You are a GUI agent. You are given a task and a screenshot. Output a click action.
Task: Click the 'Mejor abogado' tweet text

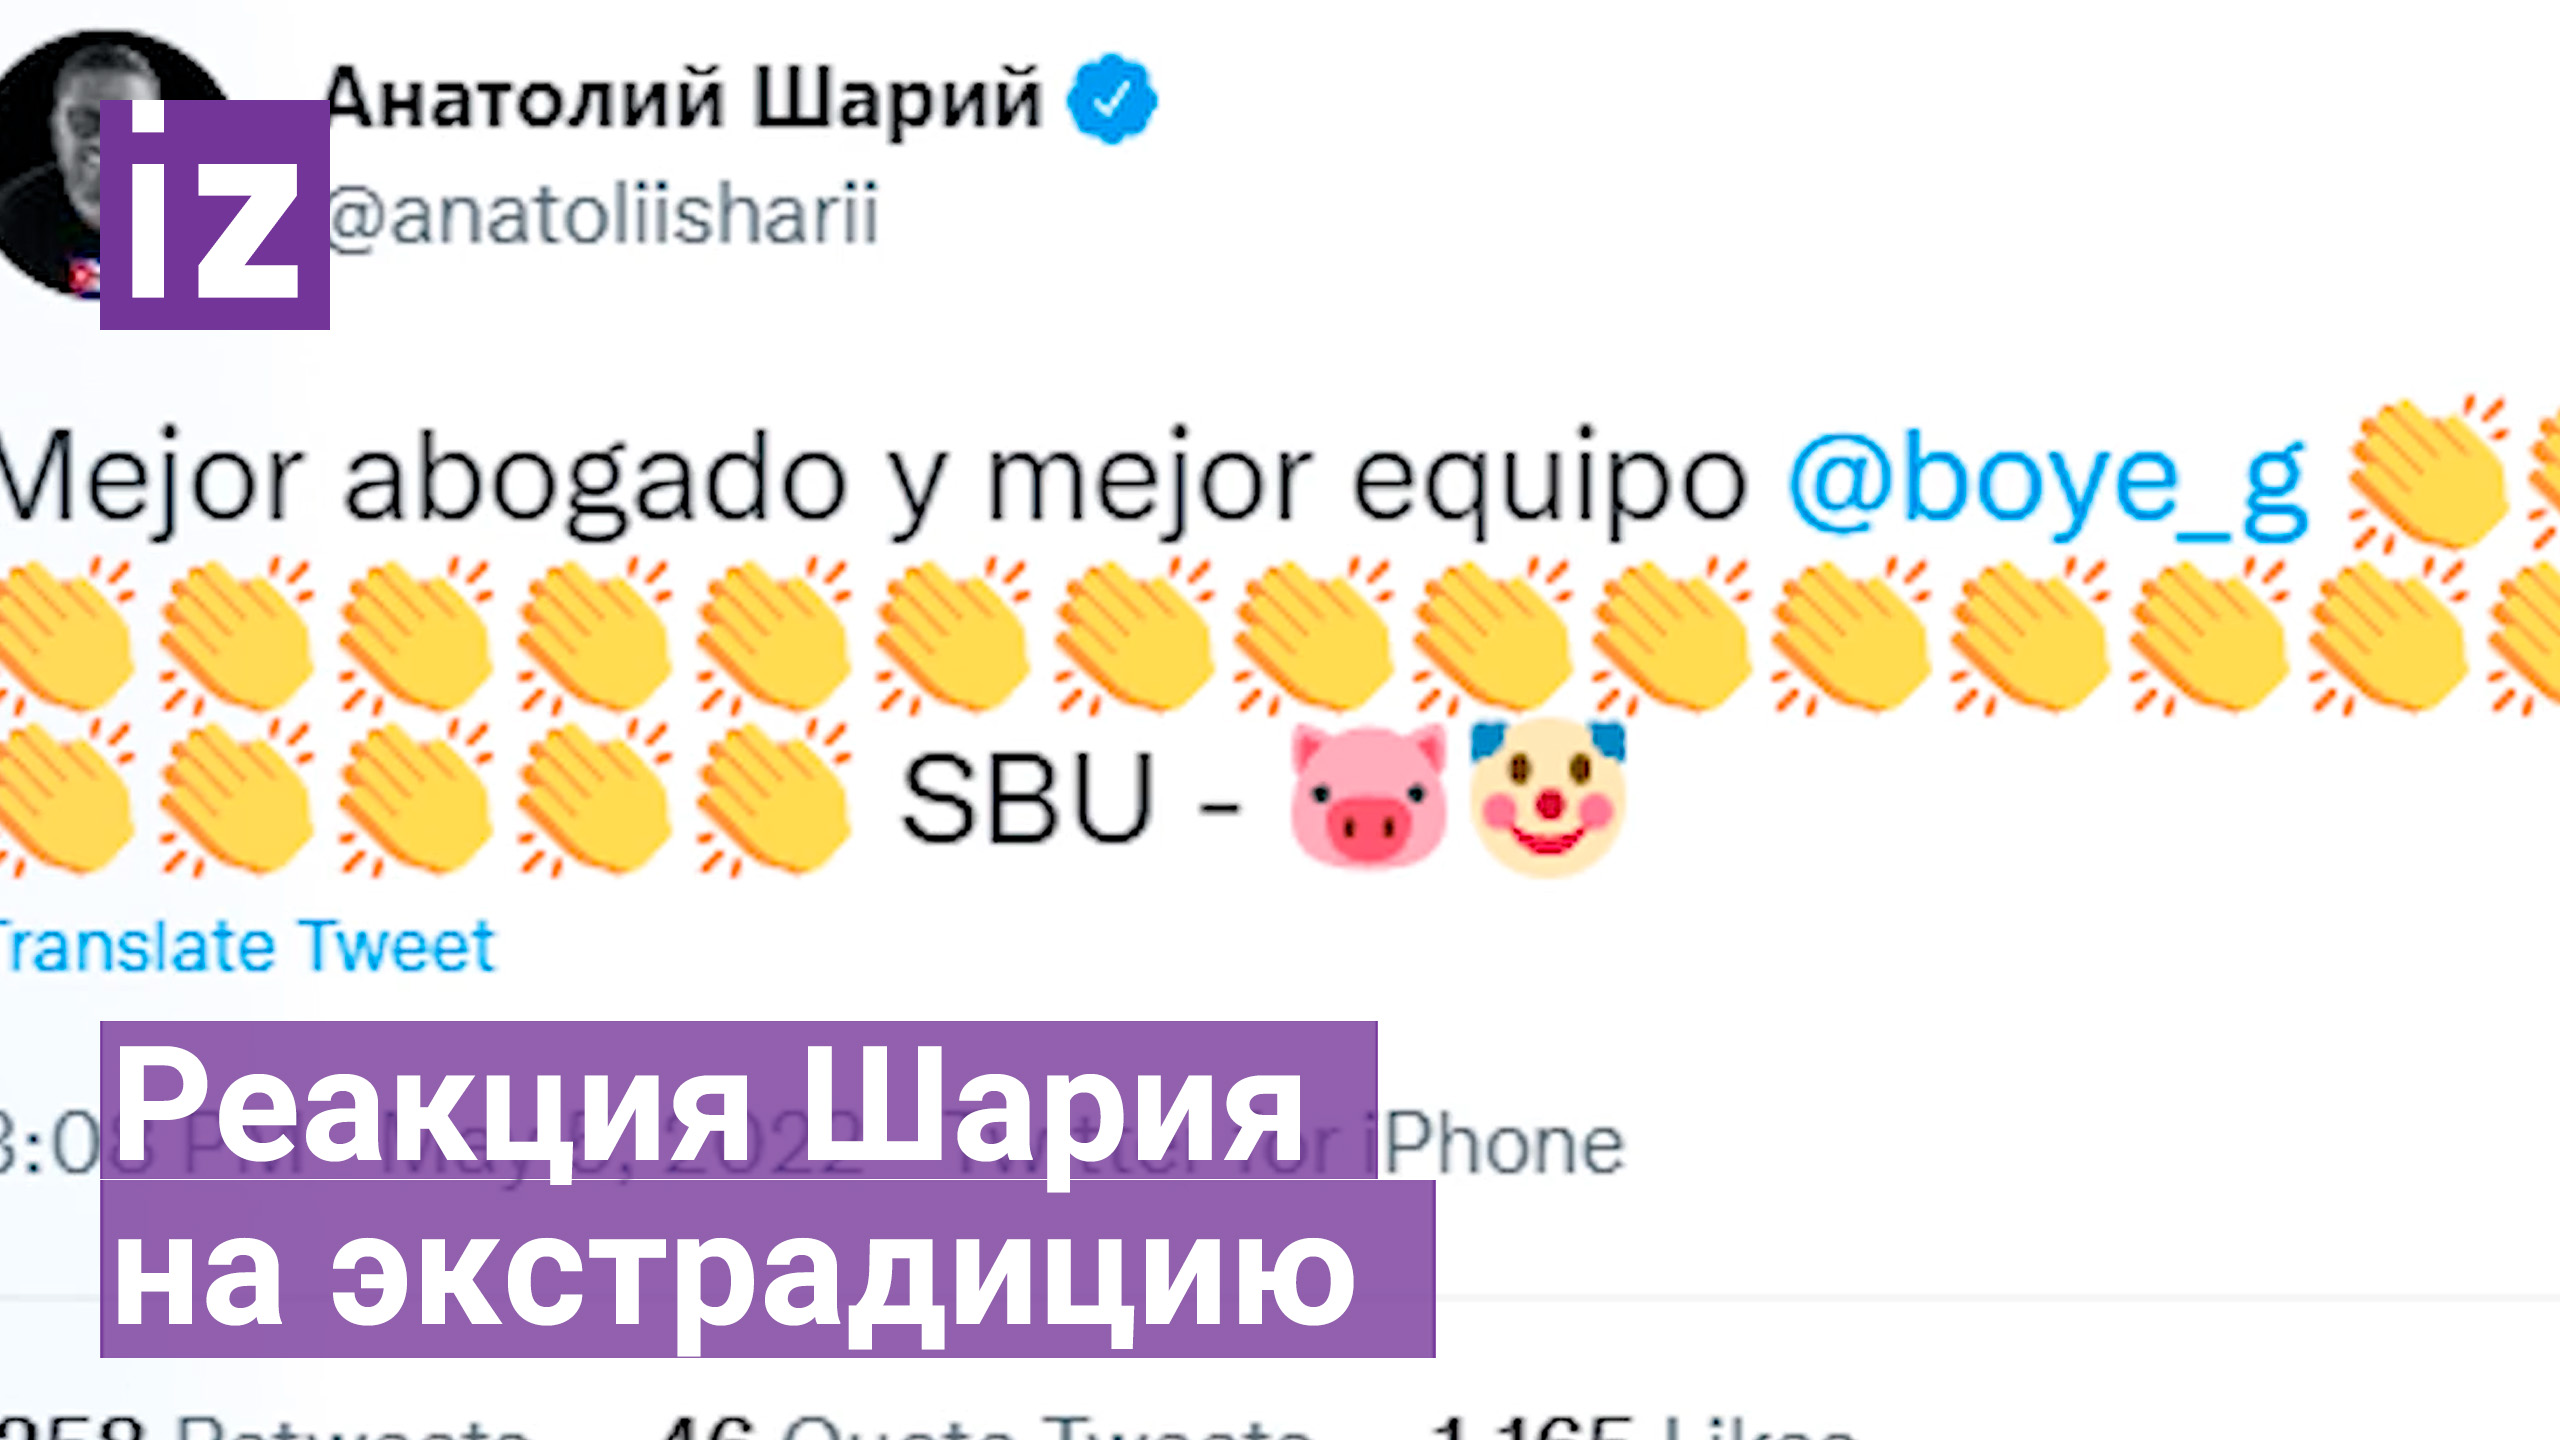click(x=422, y=480)
